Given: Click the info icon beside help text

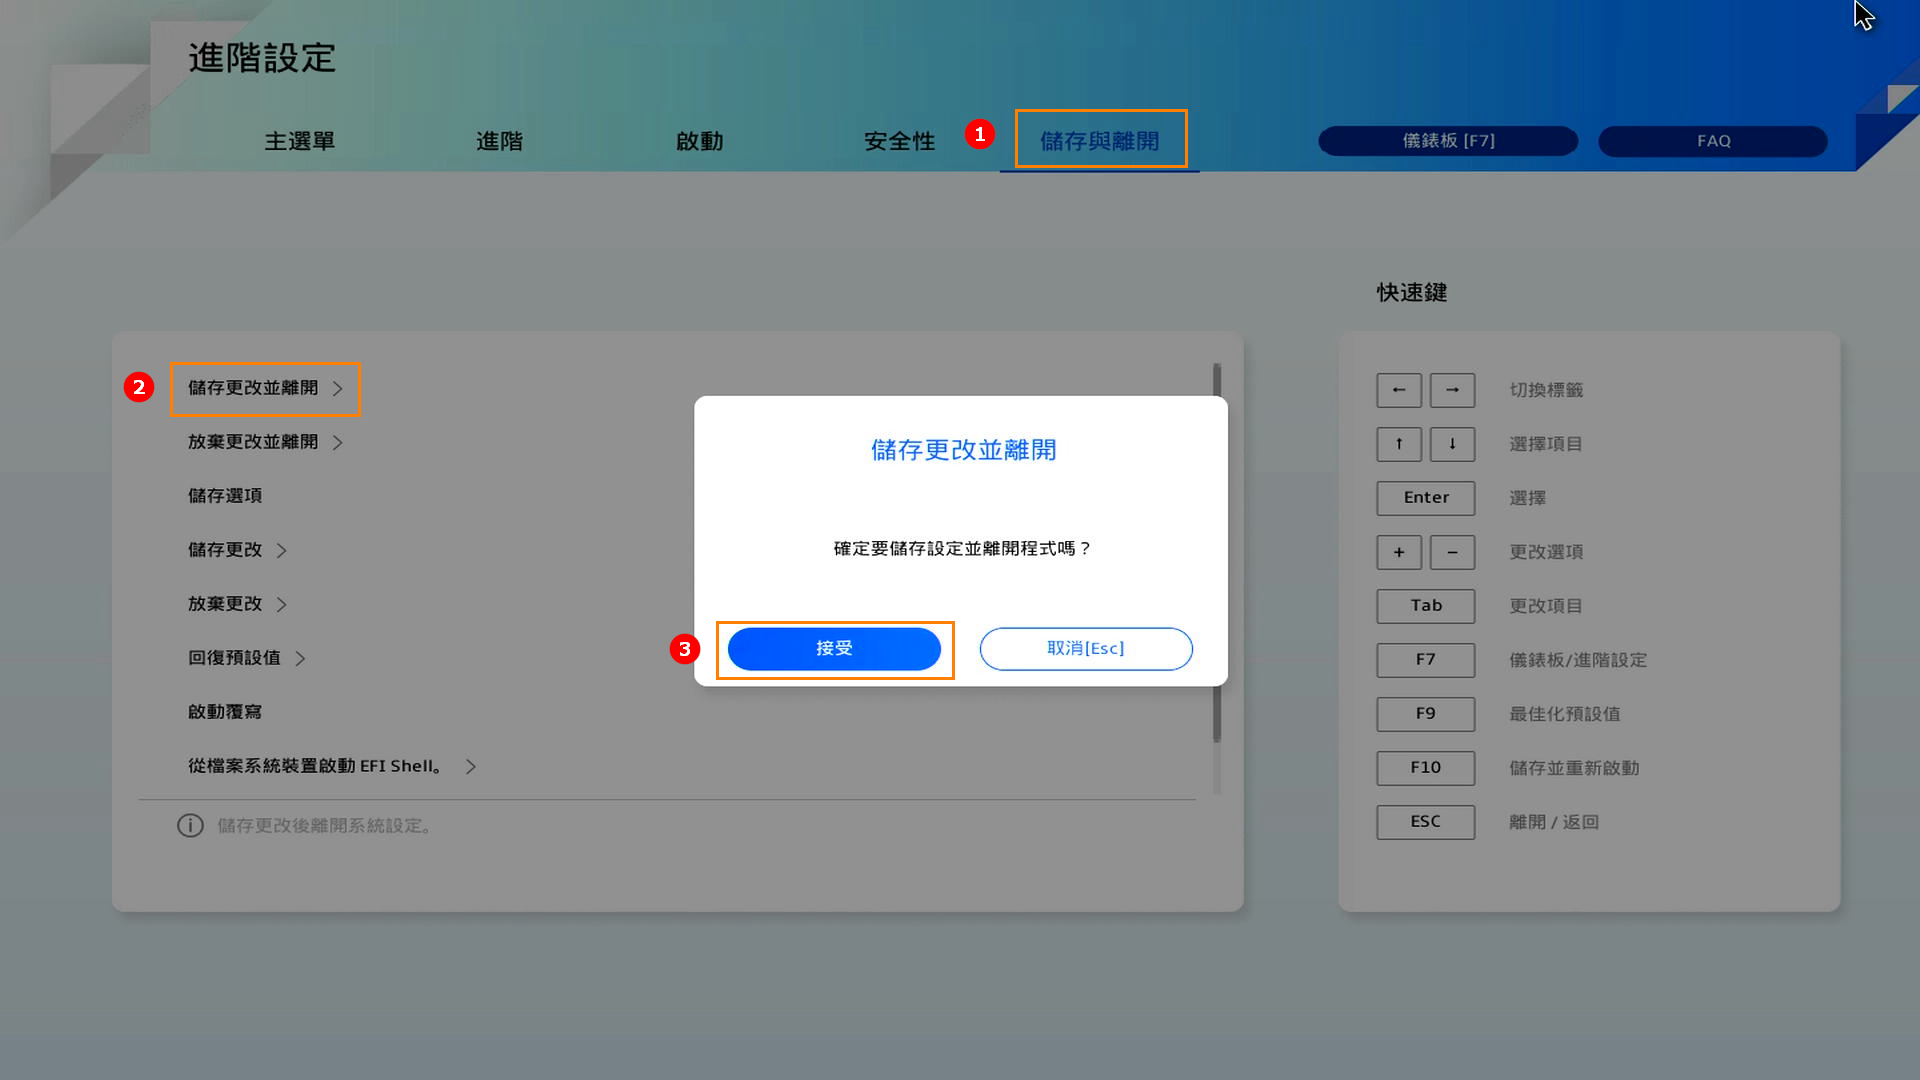Looking at the screenshot, I should pyautogui.click(x=190, y=826).
